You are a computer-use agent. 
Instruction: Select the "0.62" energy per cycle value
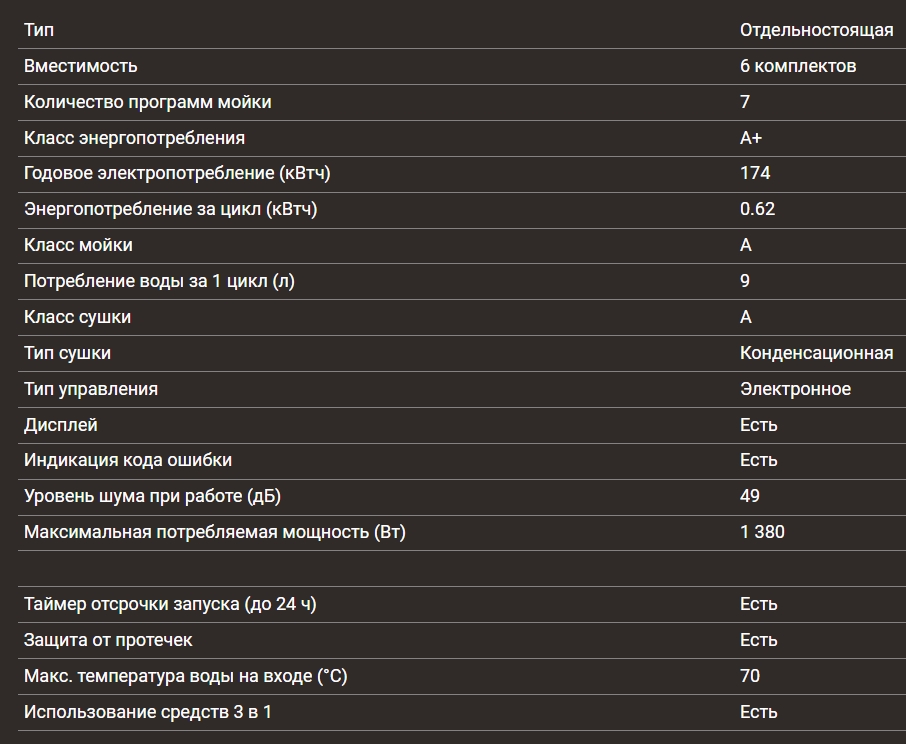tap(757, 209)
